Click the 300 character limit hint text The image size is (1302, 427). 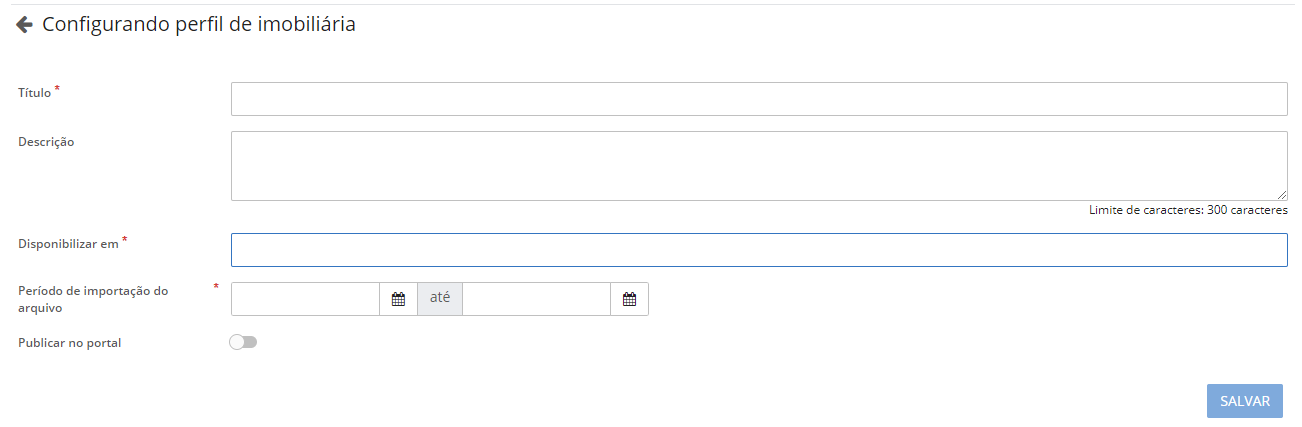[1187, 210]
